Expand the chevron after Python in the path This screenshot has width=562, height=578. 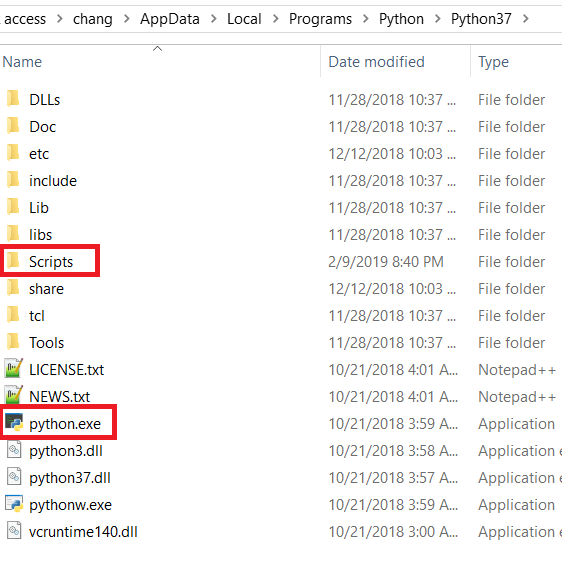[437, 18]
